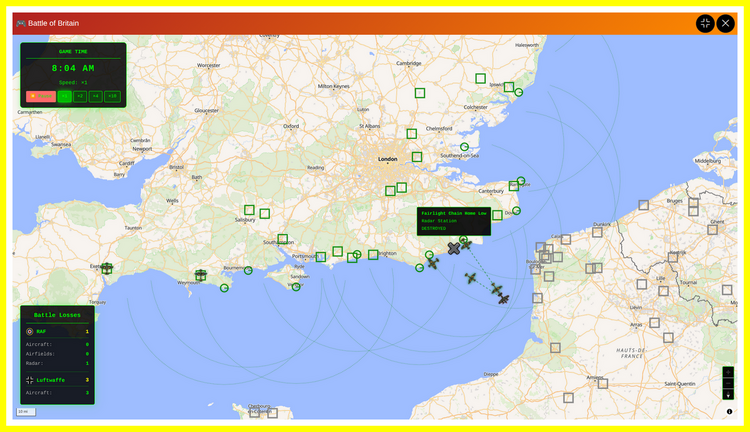750x432 pixels.
Task: Set game speed to x10
Action: 112,96
